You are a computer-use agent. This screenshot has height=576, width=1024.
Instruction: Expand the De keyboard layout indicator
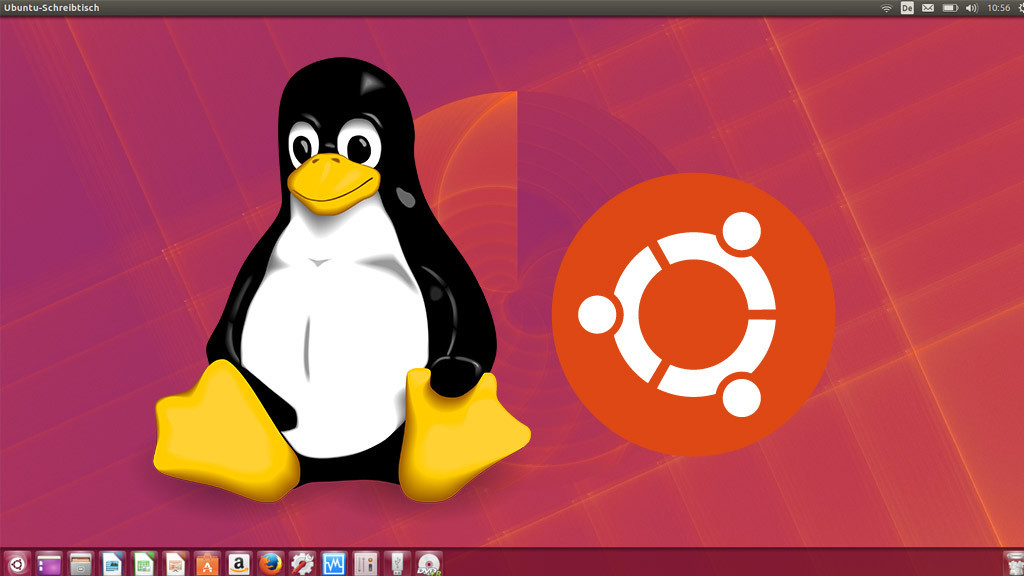[907, 8]
